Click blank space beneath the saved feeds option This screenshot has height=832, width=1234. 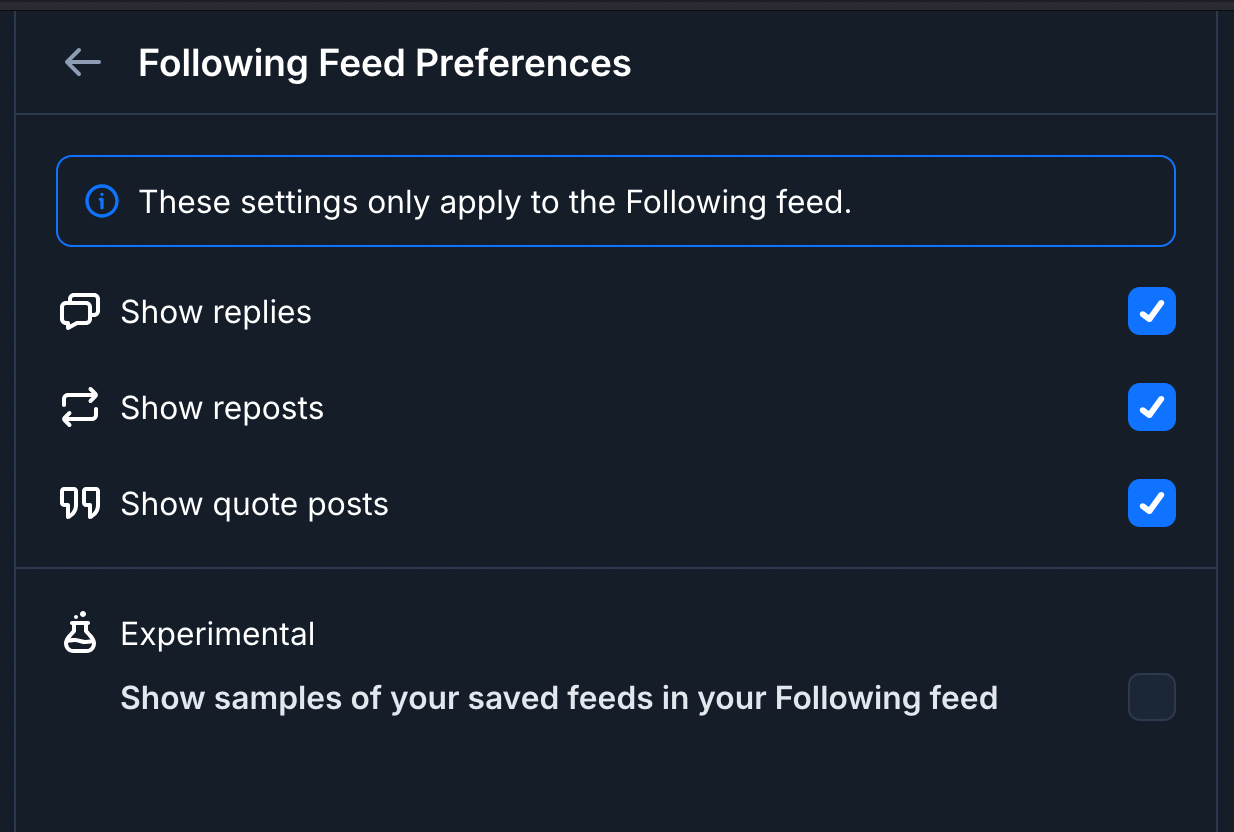tap(616, 780)
